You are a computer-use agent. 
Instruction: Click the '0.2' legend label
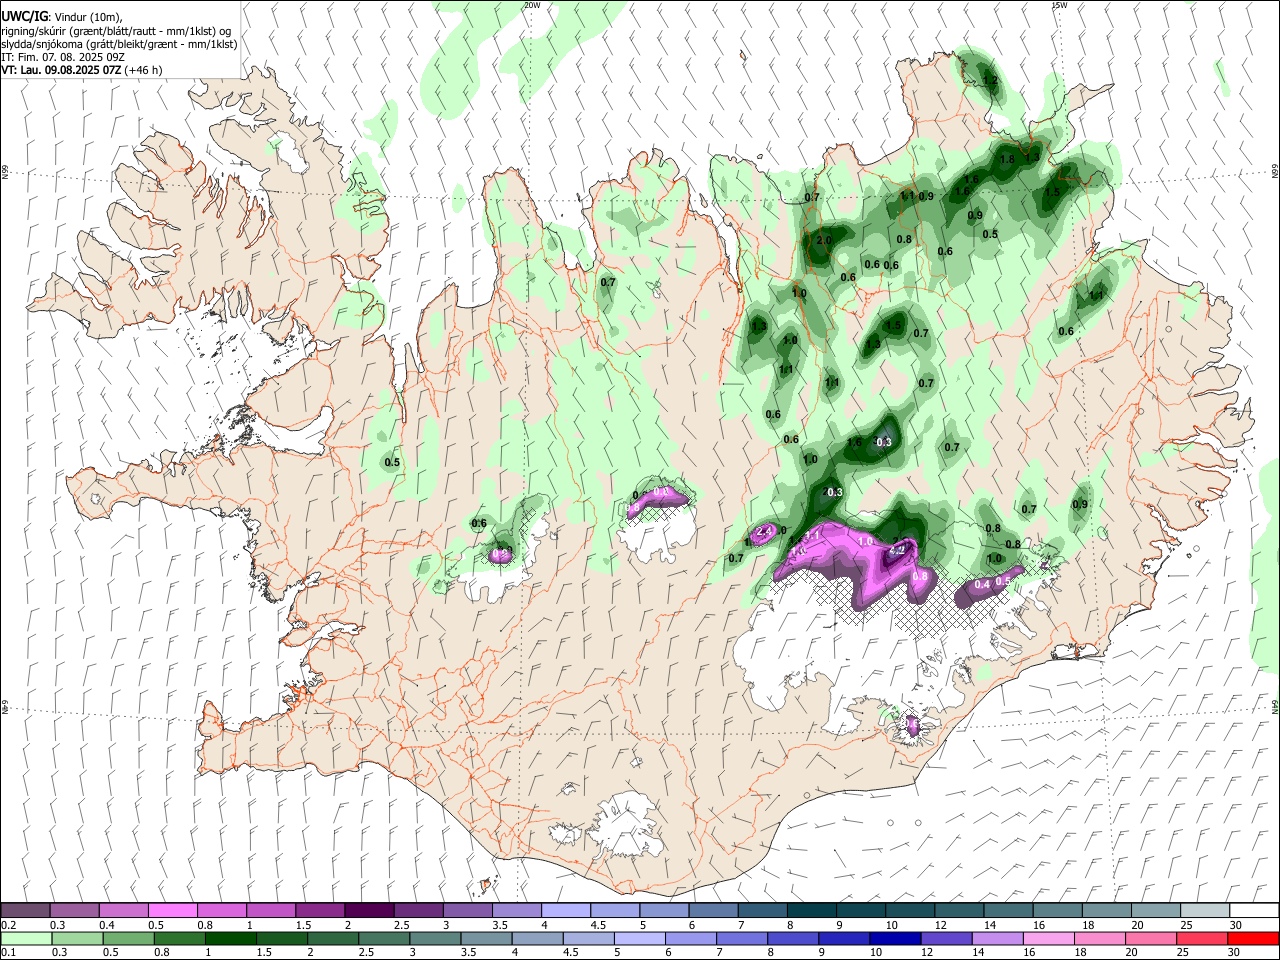(x=8, y=925)
